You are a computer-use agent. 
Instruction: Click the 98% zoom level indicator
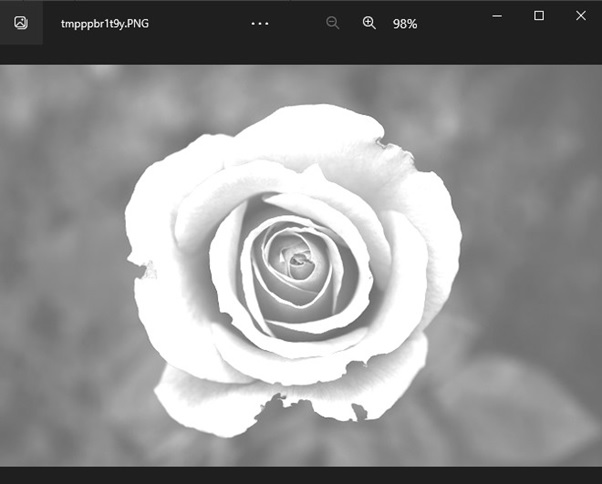[x=405, y=24]
